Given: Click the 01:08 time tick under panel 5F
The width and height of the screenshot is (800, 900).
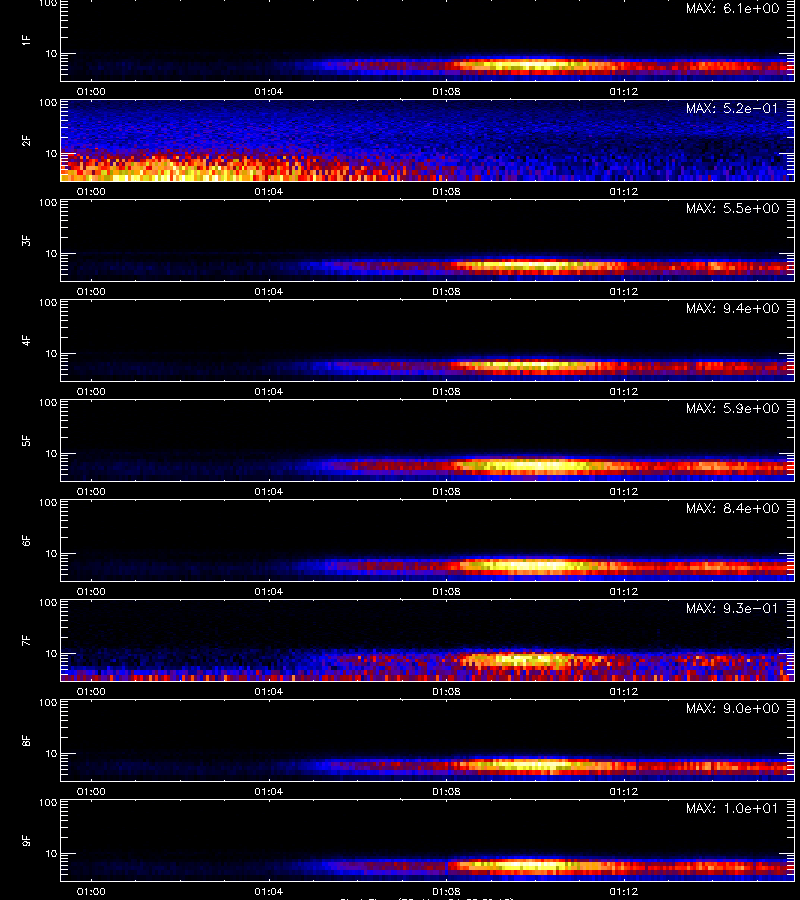Looking at the screenshot, I should pyautogui.click(x=446, y=491).
